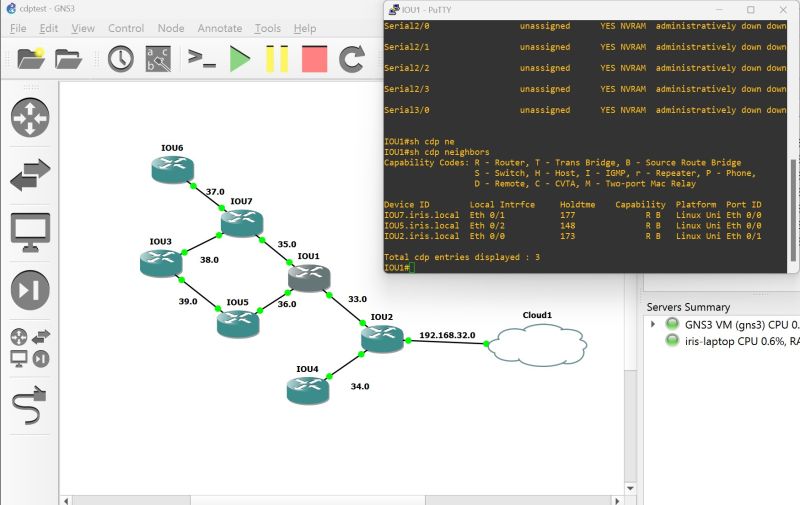Viewport: 800px width, 505px height.
Task: Click canvas scrollbar left arrow
Action: 66,500
